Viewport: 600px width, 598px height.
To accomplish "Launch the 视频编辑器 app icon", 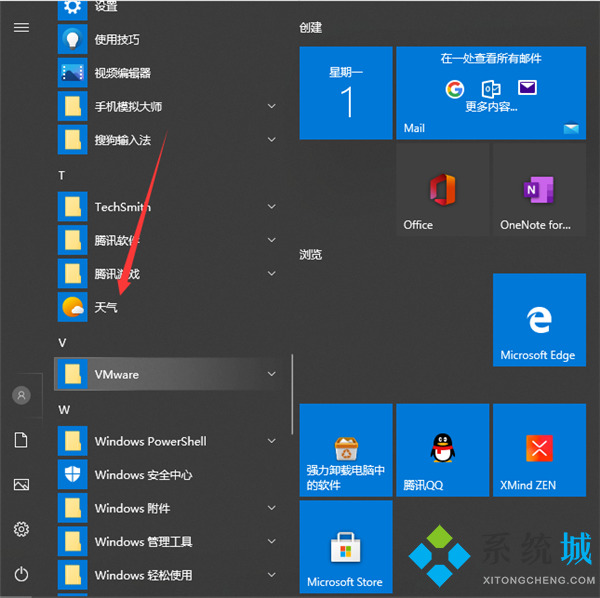I will (x=73, y=73).
